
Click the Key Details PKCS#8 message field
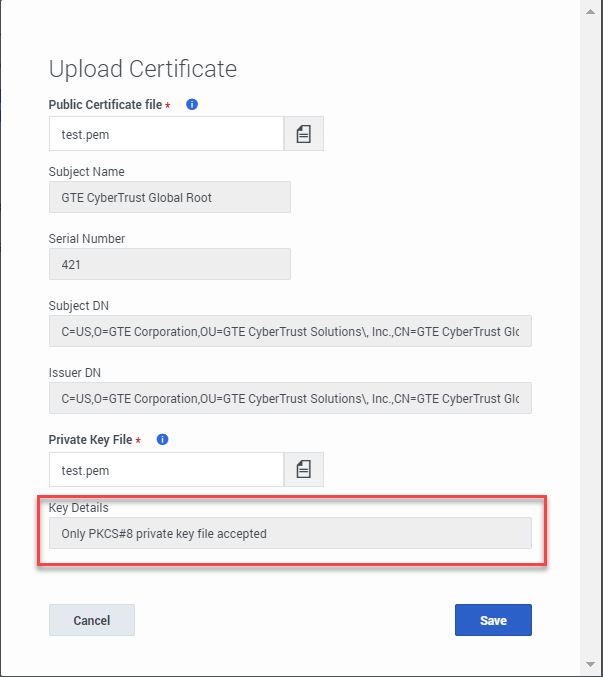click(290, 533)
